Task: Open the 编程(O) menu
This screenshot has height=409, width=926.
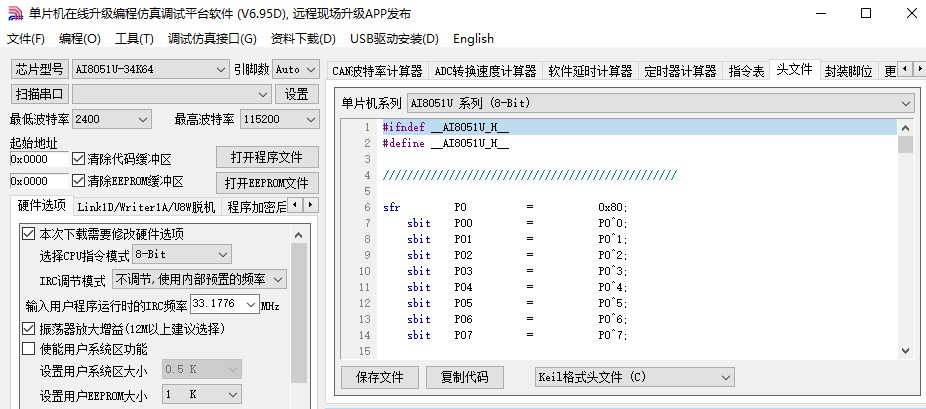Action: pyautogui.click(x=80, y=39)
